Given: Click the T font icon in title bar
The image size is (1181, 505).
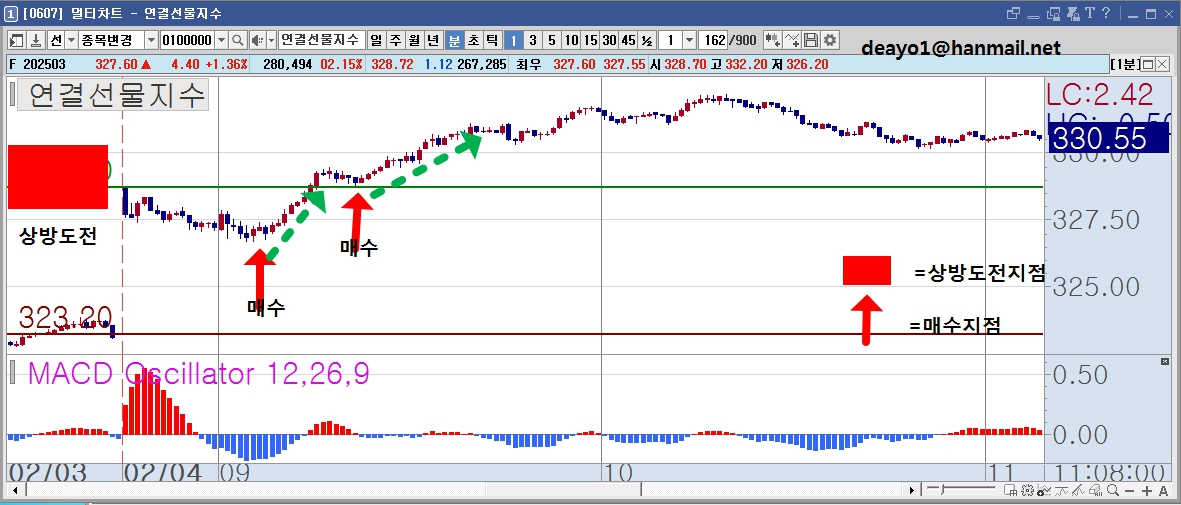Looking at the screenshot, I should 1089,14.
